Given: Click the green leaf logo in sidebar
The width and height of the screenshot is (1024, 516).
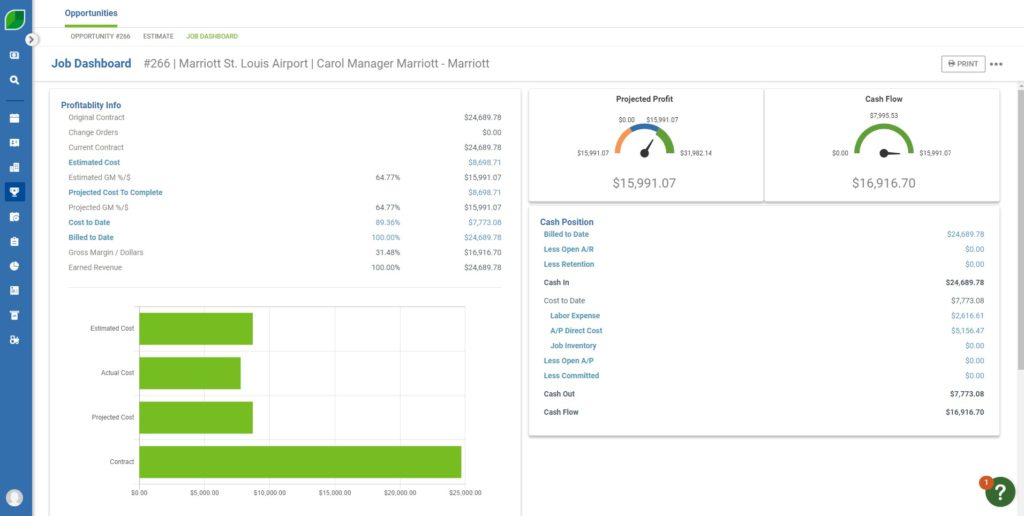Looking at the screenshot, I should click(15, 19).
